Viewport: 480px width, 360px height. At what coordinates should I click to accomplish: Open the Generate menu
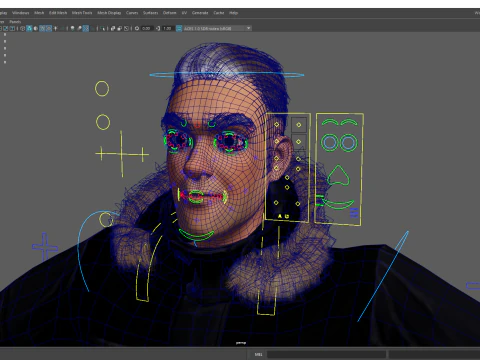200,13
